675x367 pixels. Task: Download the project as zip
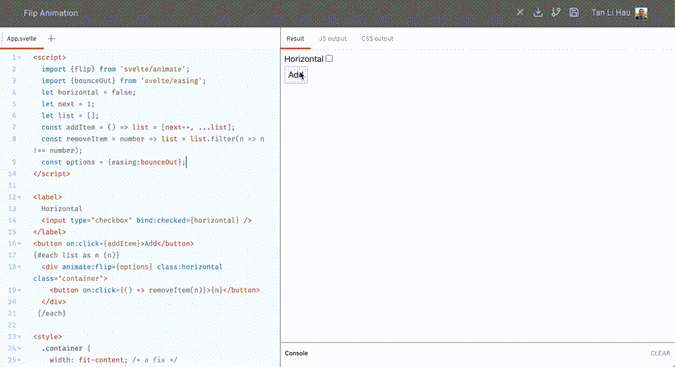click(x=538, y=12)
